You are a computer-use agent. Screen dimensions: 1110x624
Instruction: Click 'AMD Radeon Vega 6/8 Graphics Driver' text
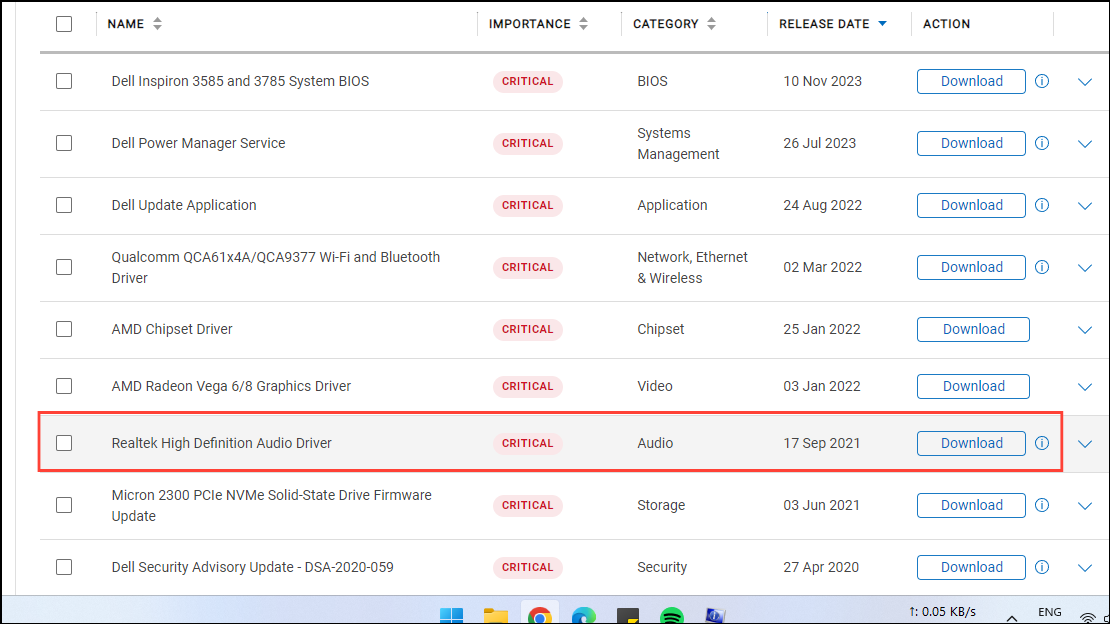coord(231,386)
